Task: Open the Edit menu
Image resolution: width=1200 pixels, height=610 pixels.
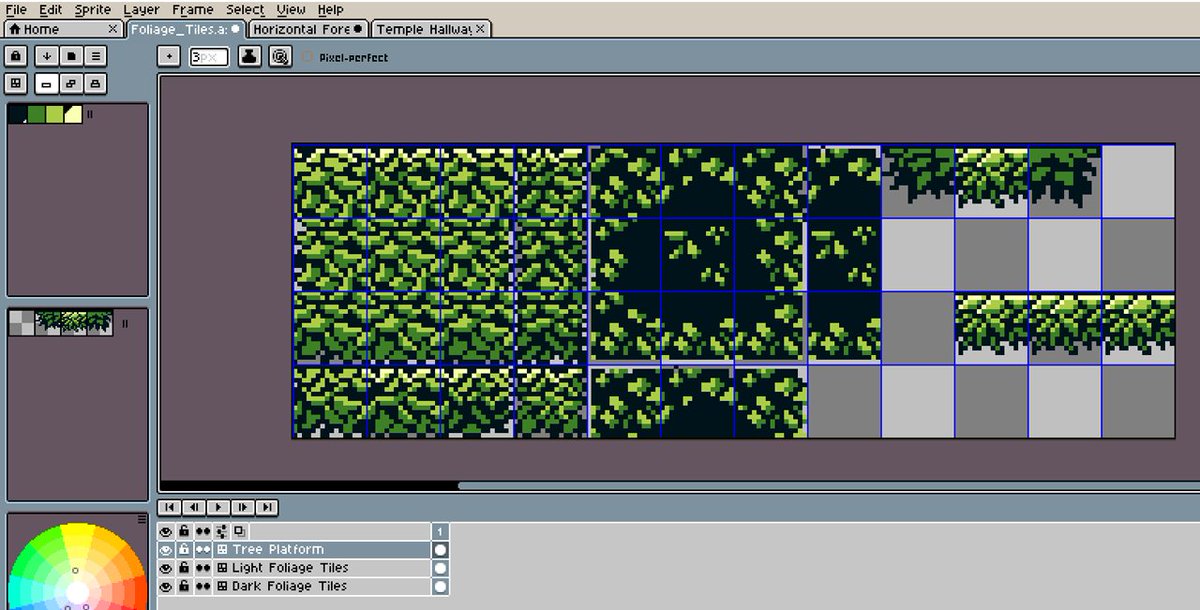Action: 50,9
